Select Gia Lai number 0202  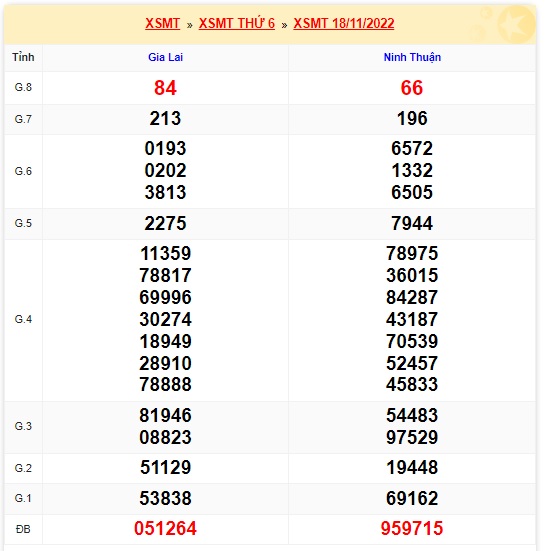(165, 170)
